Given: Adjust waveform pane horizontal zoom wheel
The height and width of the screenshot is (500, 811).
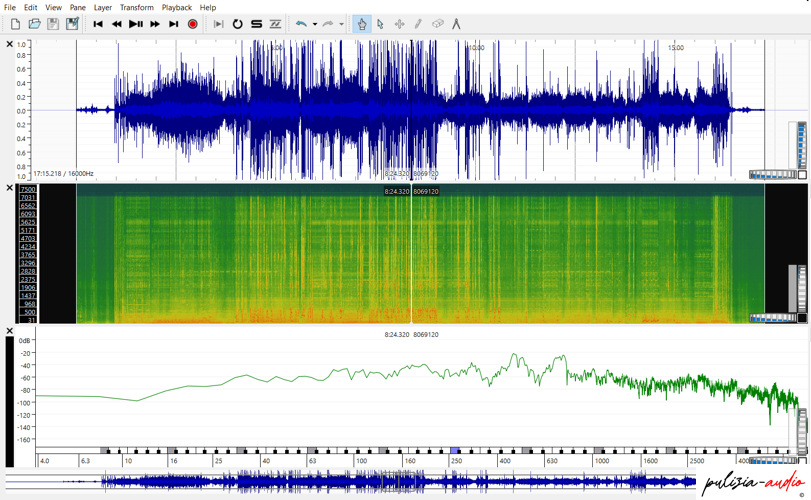Looking at the screenshot, I should tap(773, 175).
